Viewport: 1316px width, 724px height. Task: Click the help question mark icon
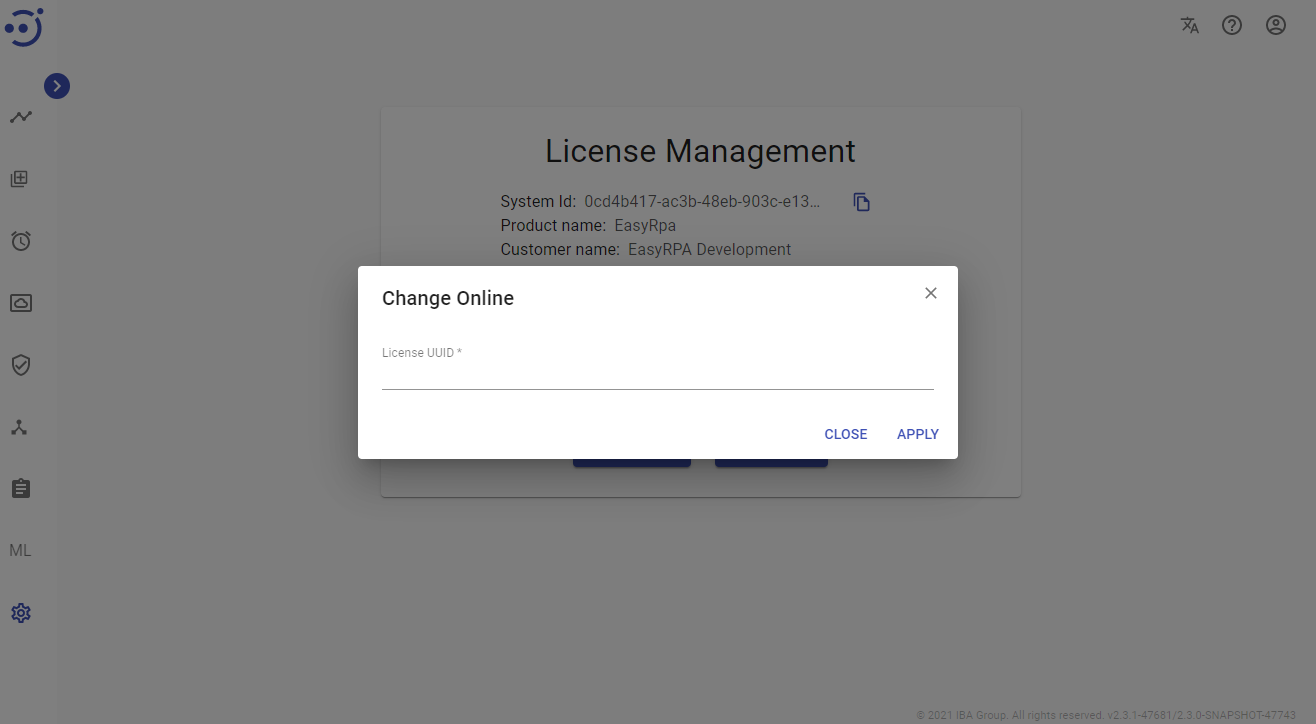[1232, 26]
